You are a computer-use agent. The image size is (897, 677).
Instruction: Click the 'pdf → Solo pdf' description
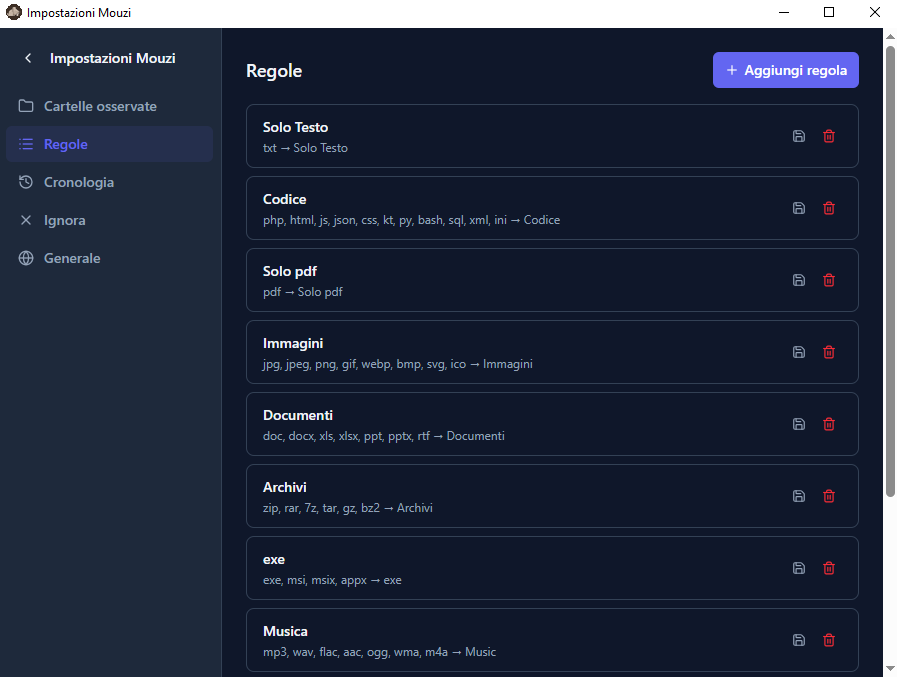(303, 292)
